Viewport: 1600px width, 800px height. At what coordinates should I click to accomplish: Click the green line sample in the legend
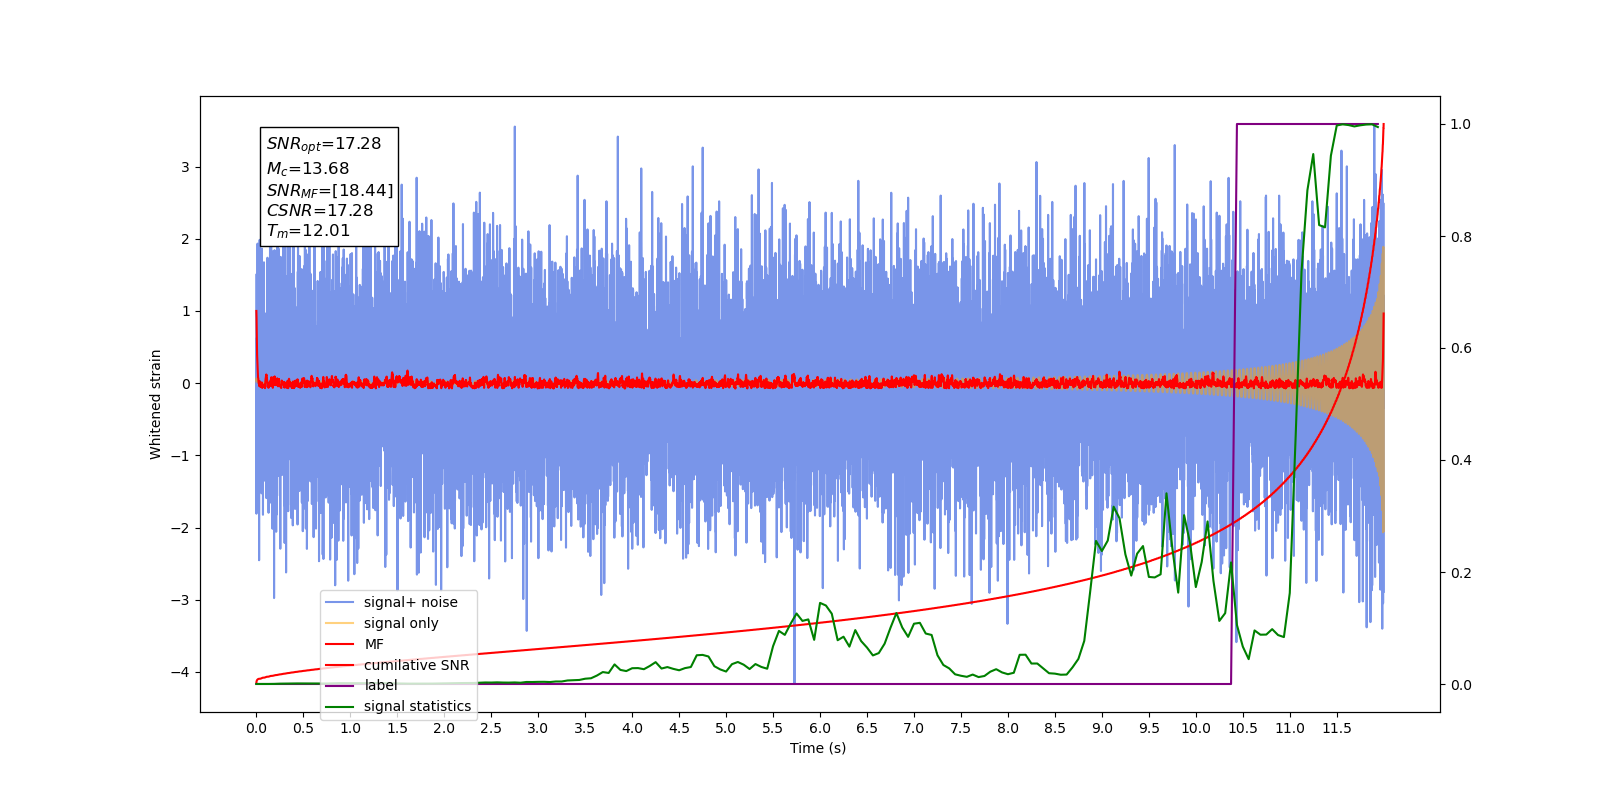point(340,706)
